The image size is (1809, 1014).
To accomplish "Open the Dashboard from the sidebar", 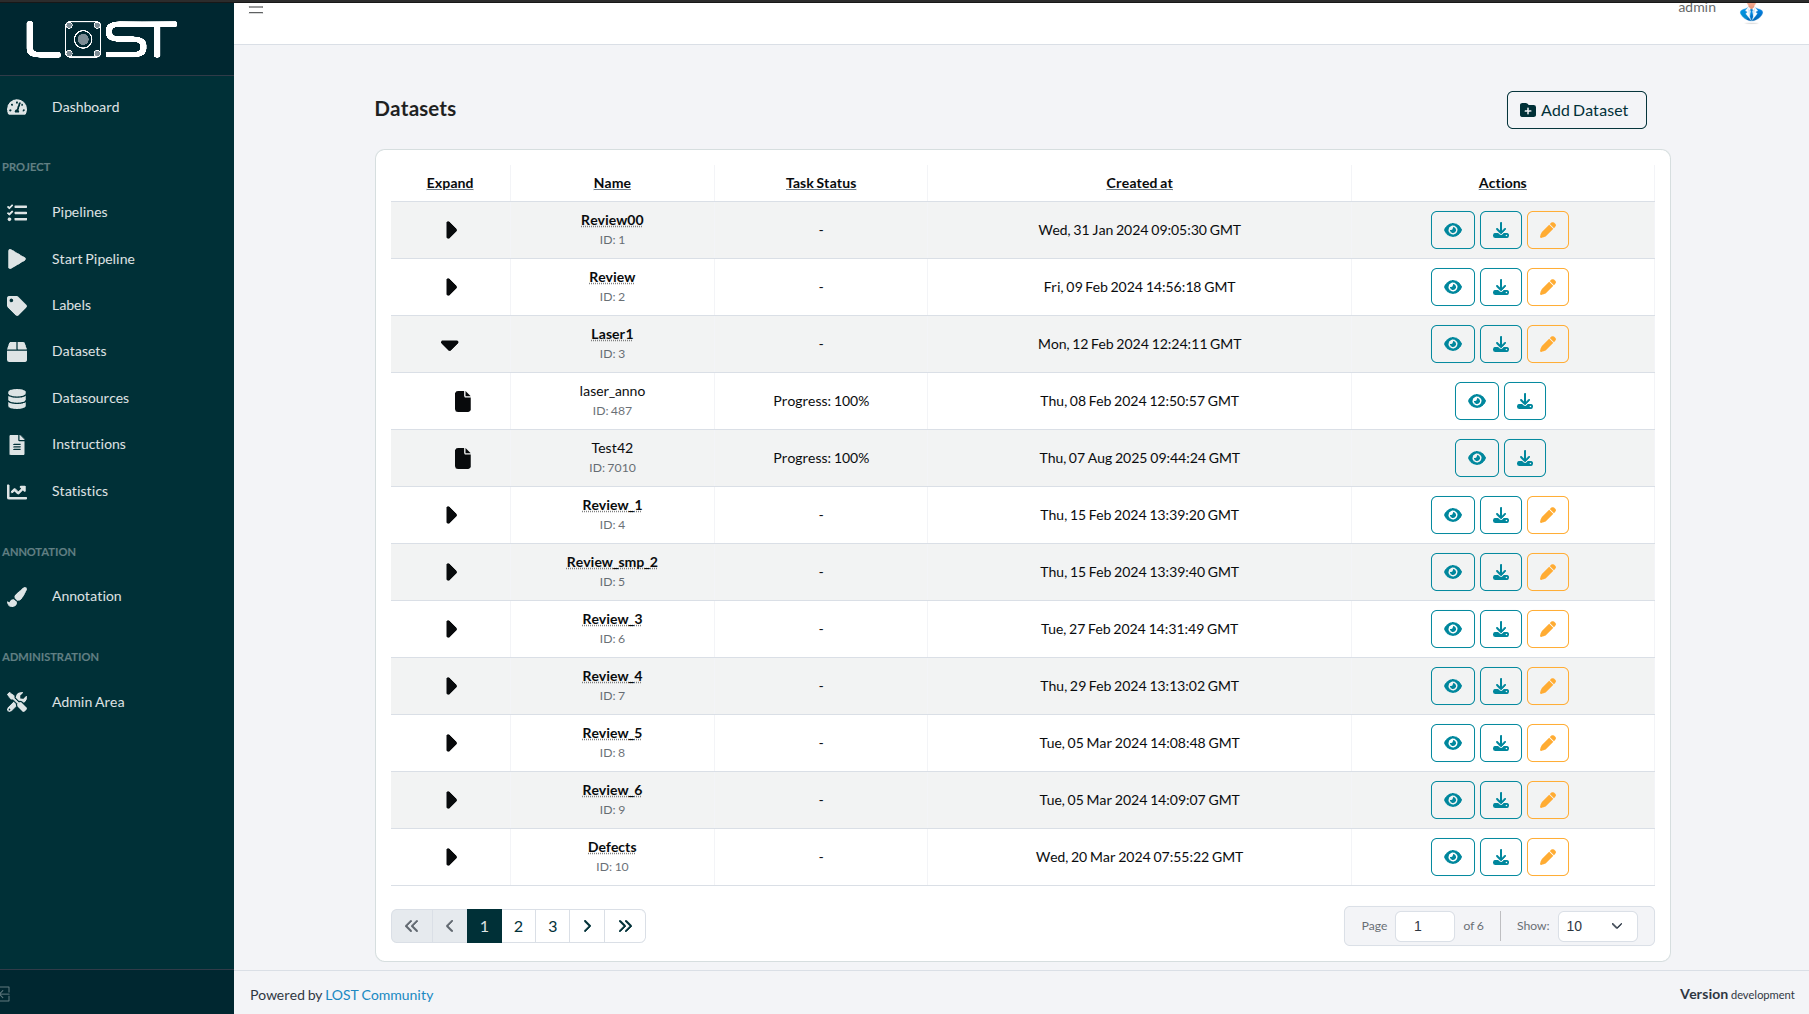I will [x=85, y=107].
